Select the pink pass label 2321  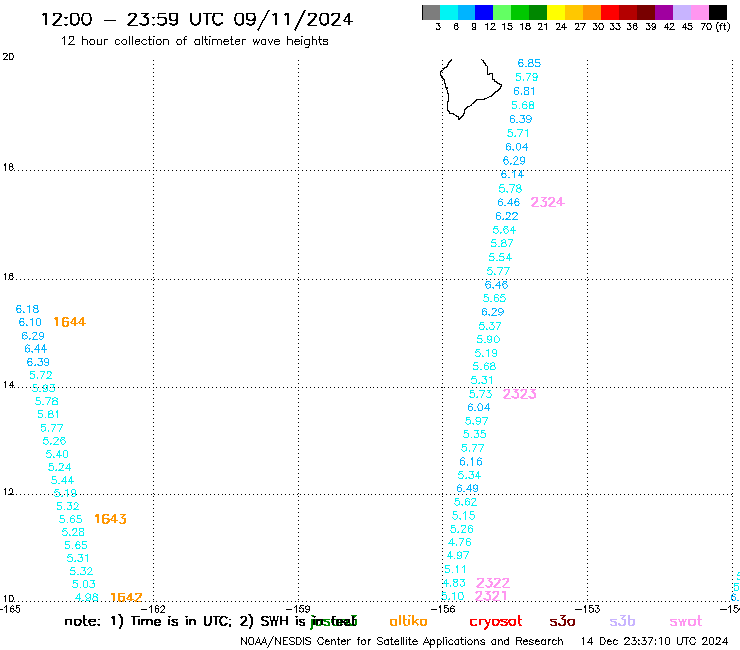click(491, 596)
